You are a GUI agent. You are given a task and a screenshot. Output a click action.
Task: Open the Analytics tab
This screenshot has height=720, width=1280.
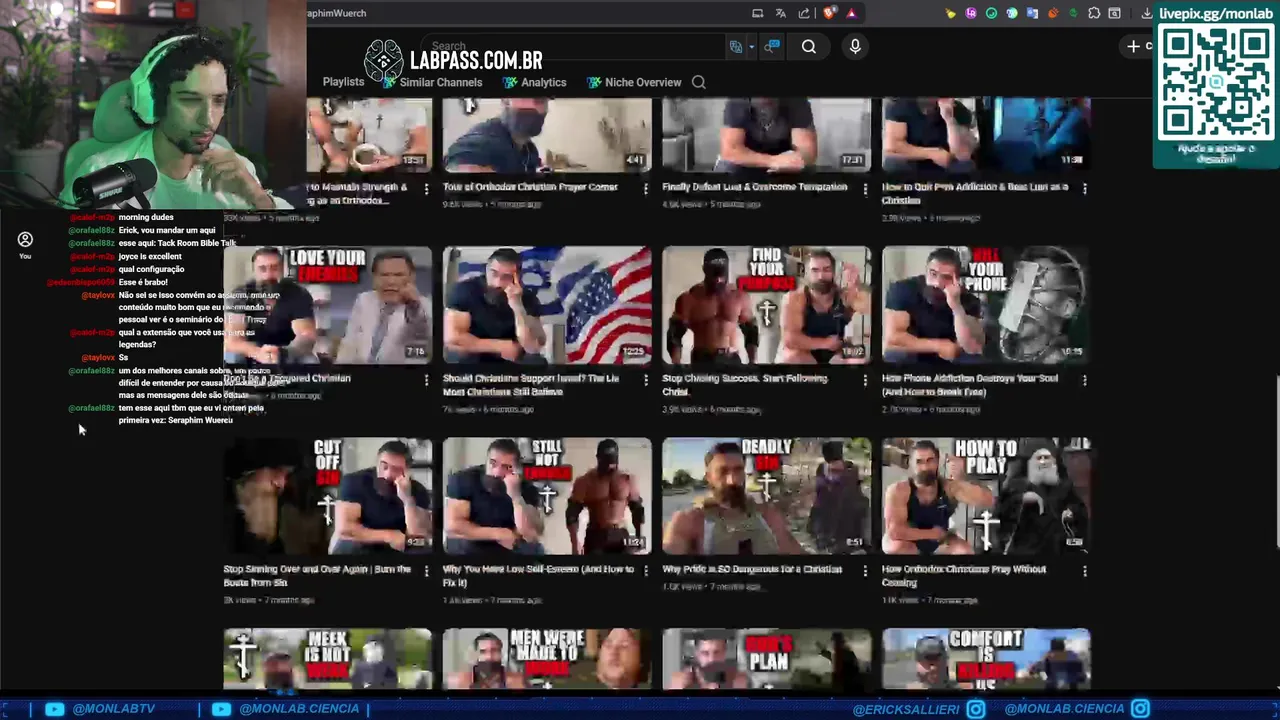(x=535, y=82)
